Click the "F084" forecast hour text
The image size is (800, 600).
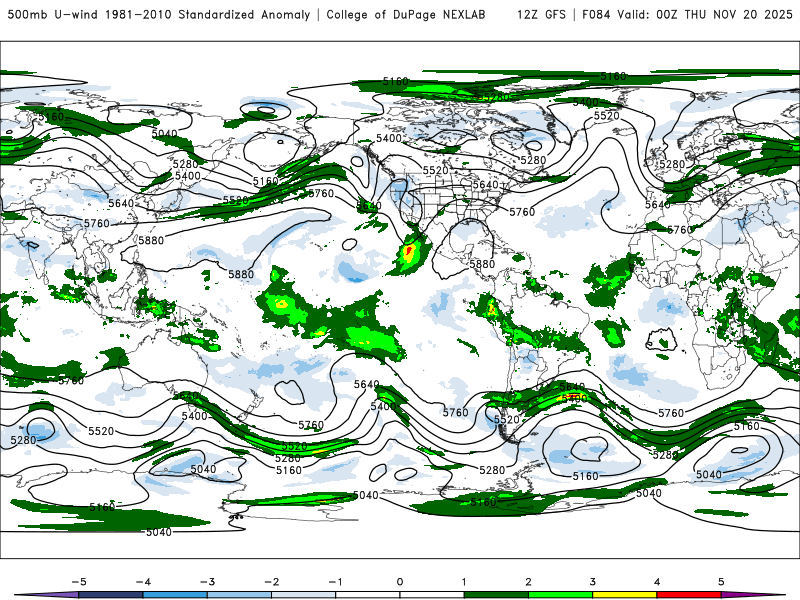[x=596, y=14]
